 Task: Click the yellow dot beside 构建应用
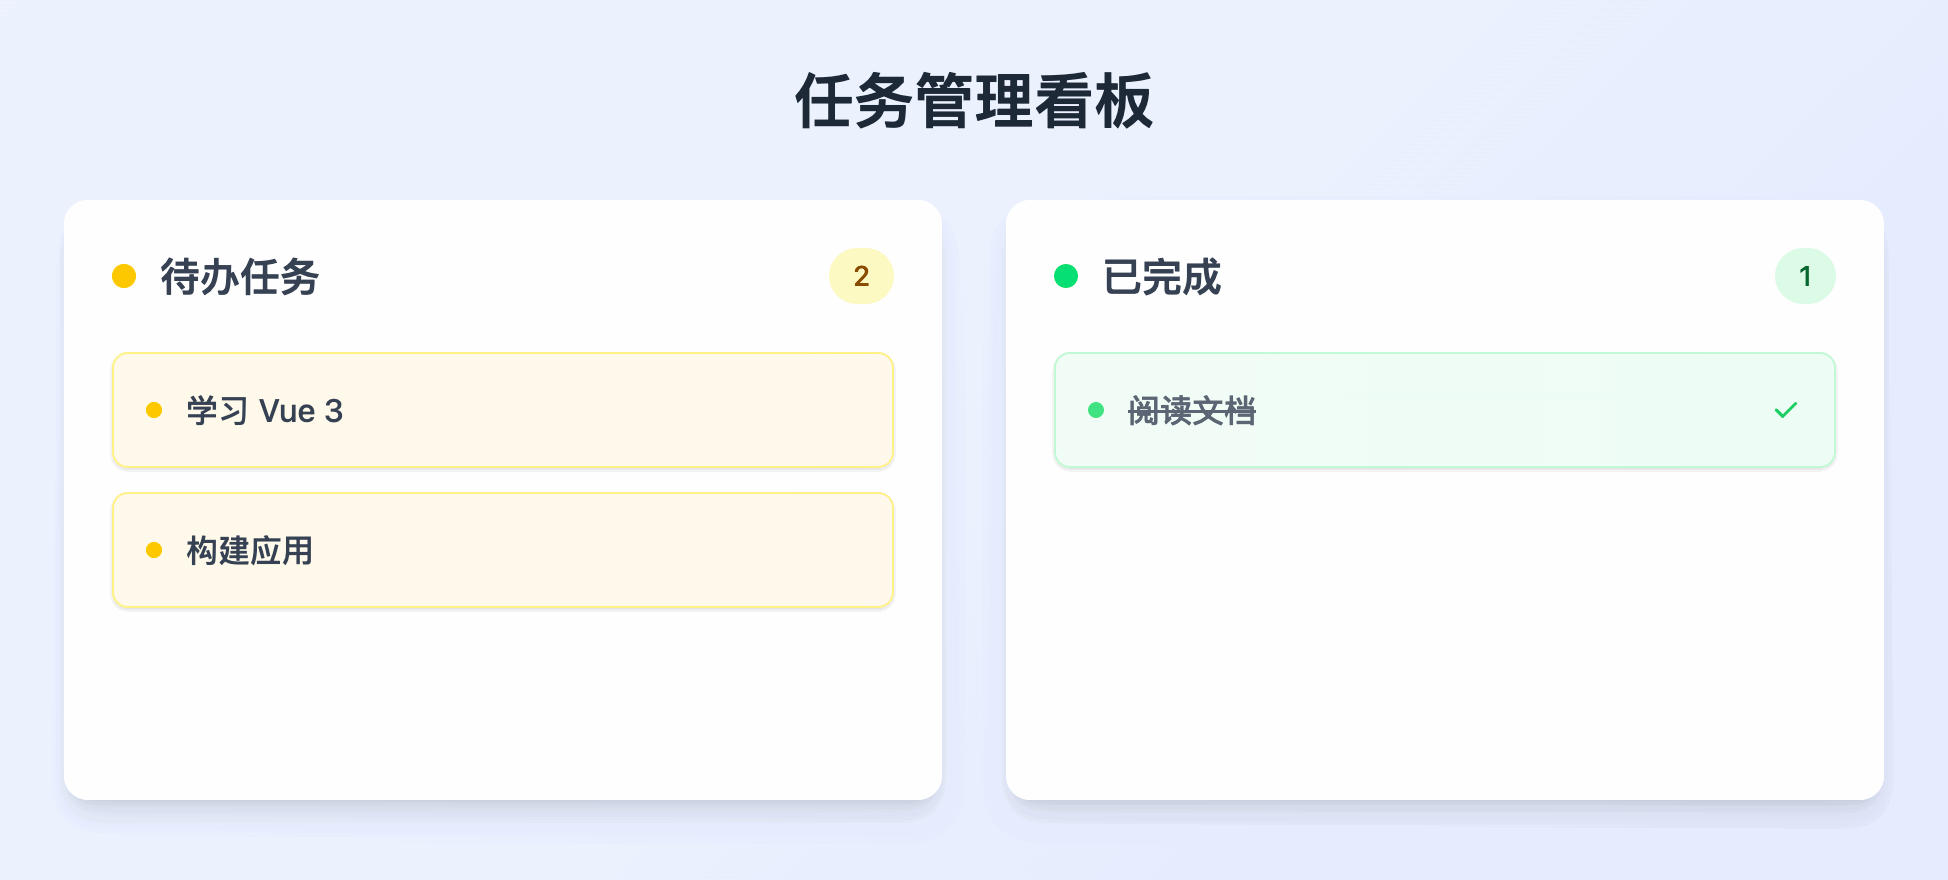154,550
